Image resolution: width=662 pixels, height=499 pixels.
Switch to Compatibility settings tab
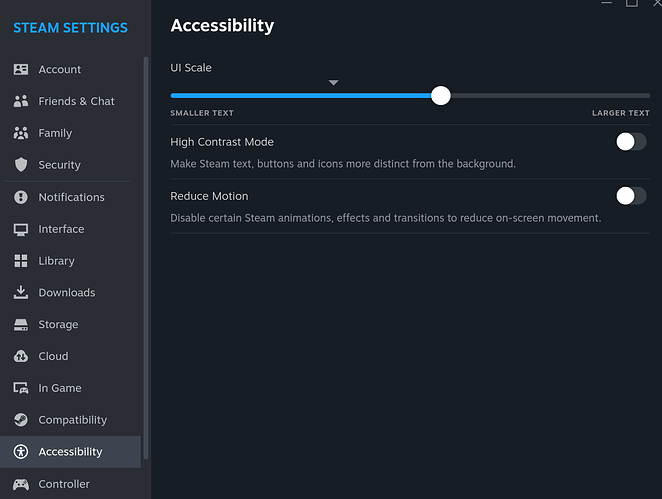click(72, 420)
